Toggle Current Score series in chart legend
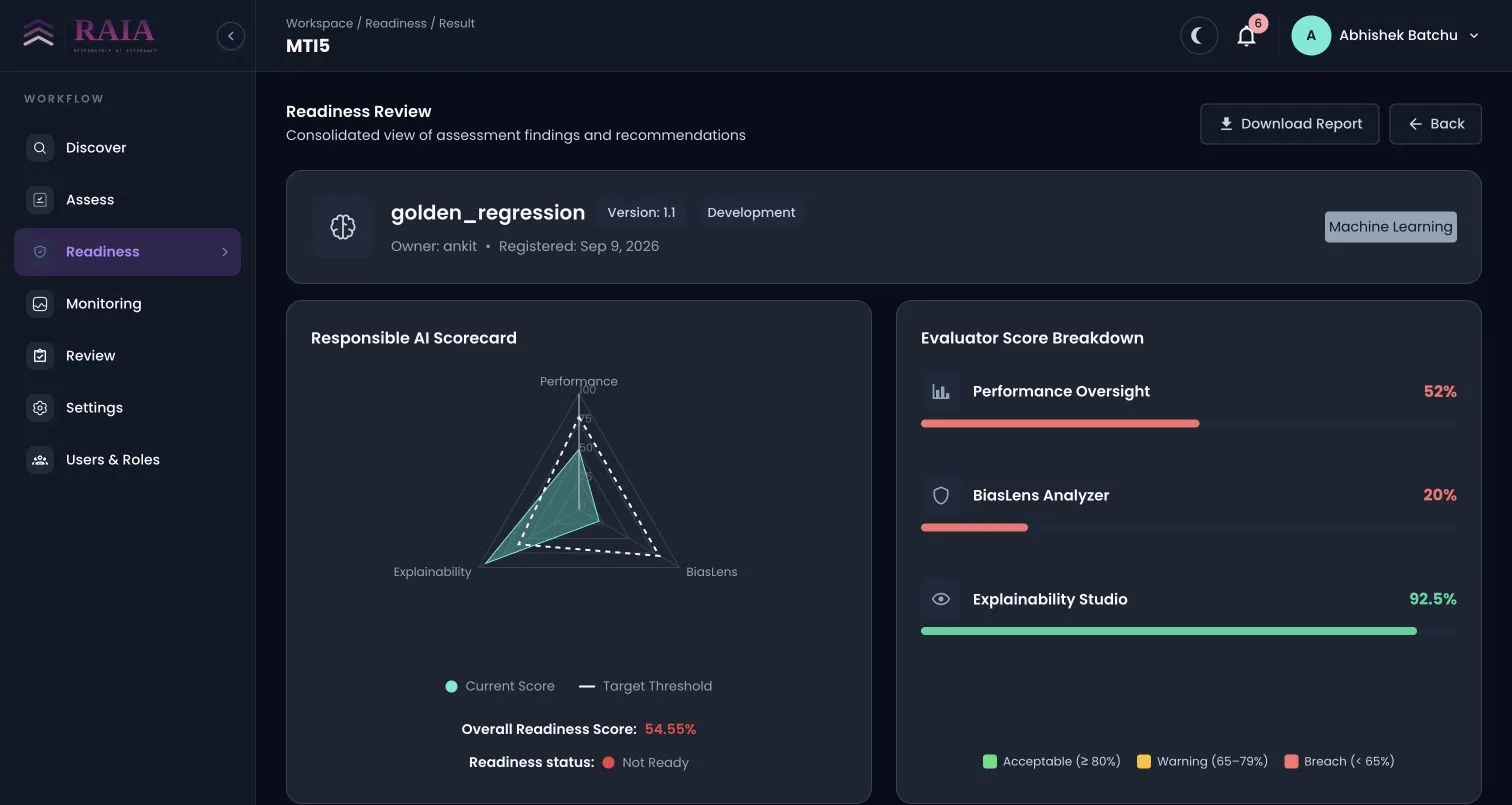This screenshot has width=1512, height=805. 500,686
